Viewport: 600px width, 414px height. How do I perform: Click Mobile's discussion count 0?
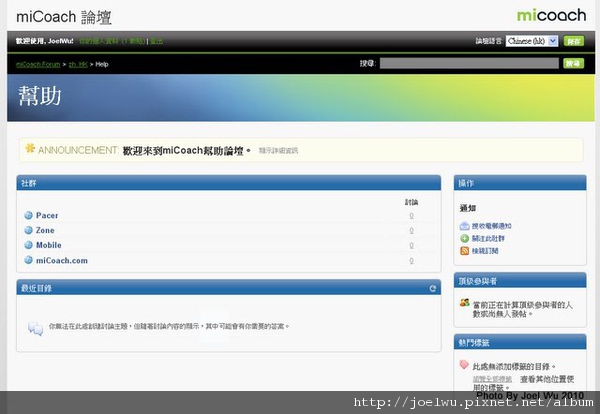411,245
